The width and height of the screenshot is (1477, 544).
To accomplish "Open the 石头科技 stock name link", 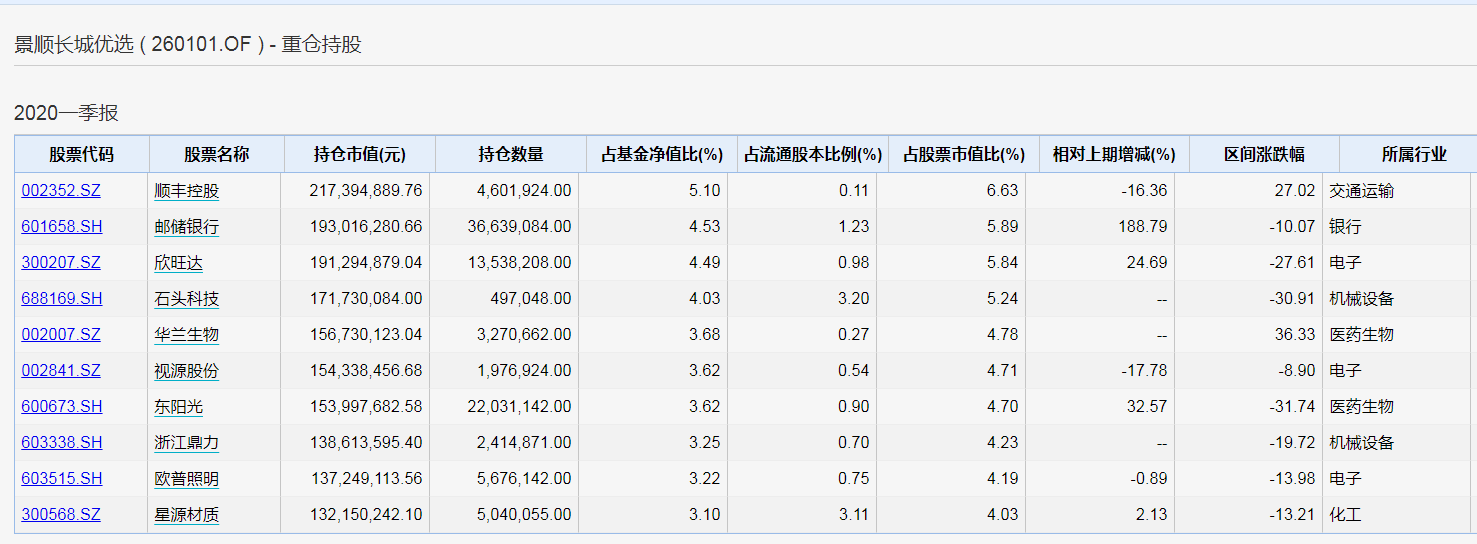I will pyautogui.click(x=187, y=298).
